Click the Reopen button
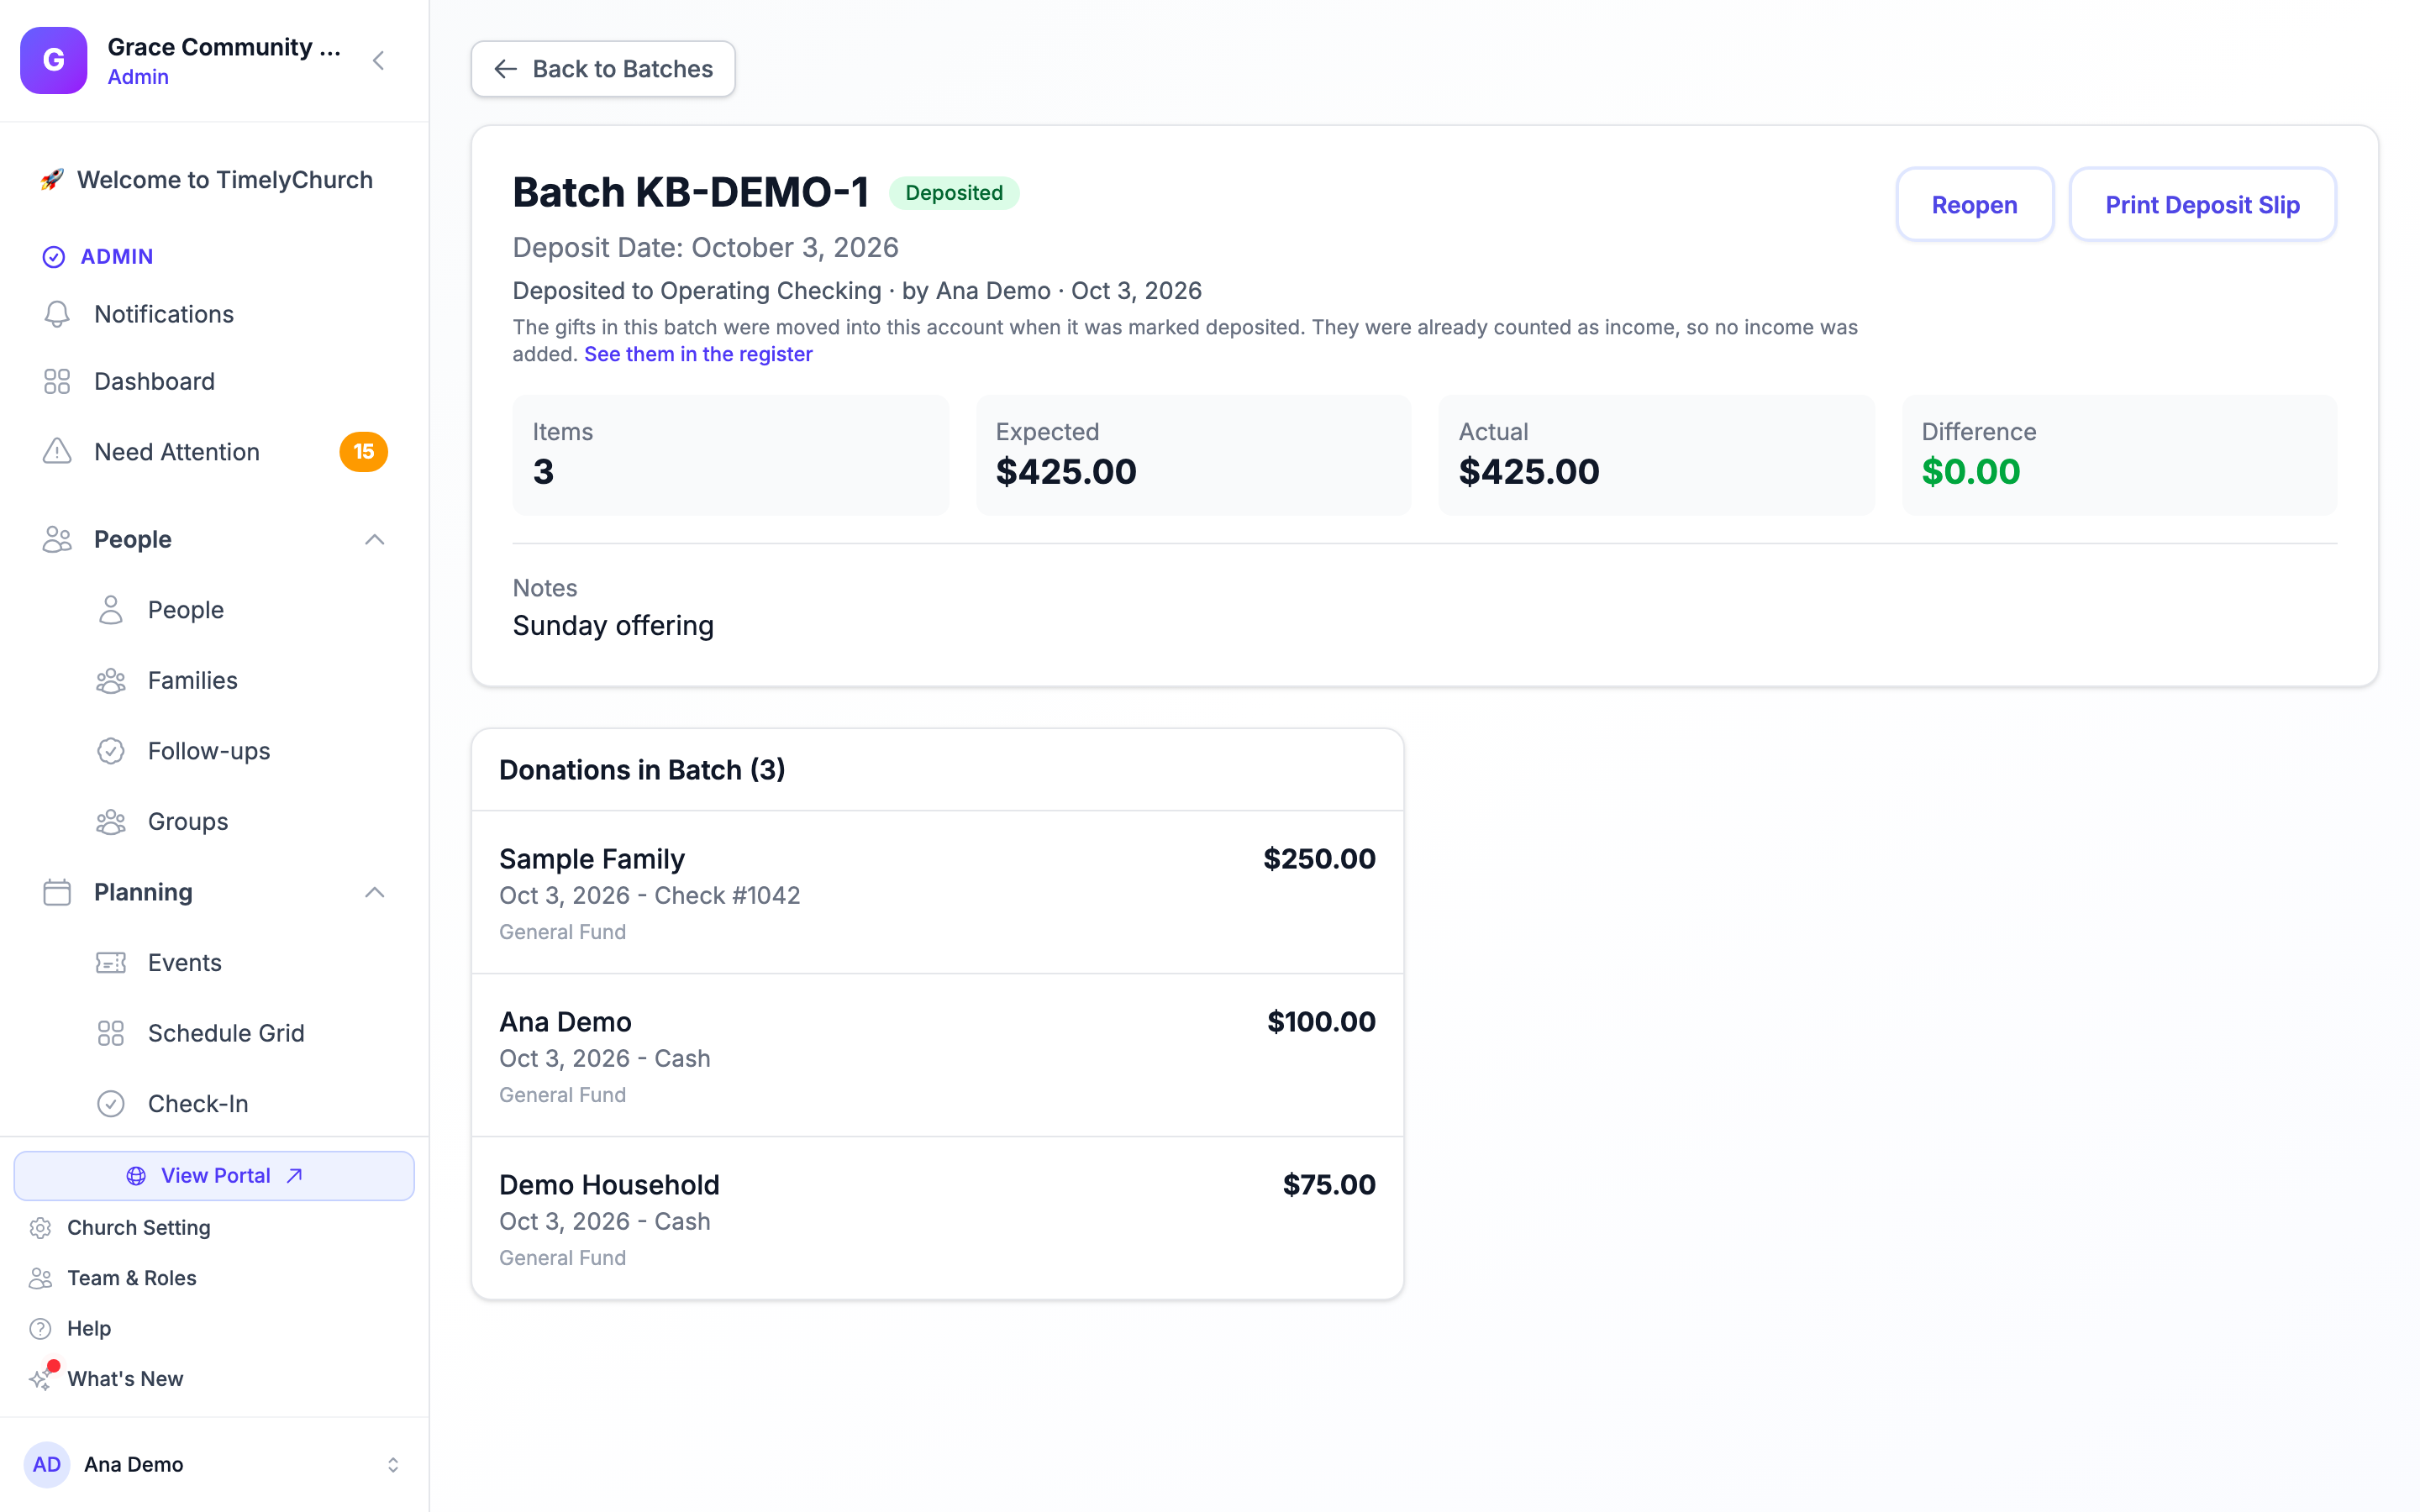This screenshot has height=1512, width=2420. (x=1974, y=205)
